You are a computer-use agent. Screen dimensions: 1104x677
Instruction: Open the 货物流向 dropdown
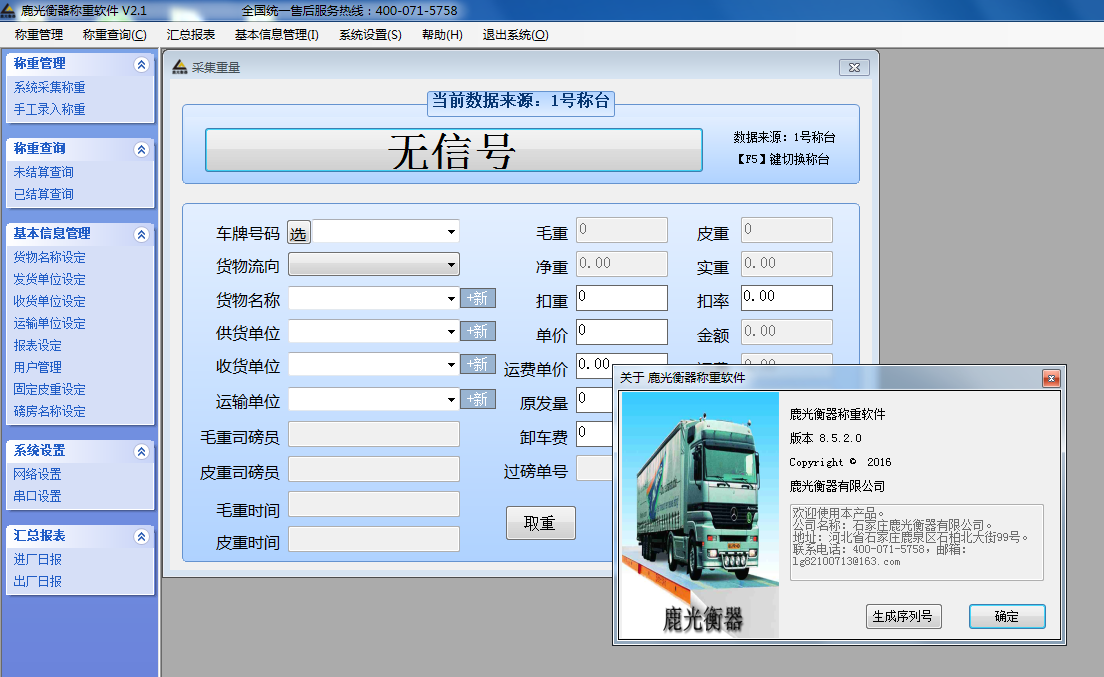[x=454, y=264]
